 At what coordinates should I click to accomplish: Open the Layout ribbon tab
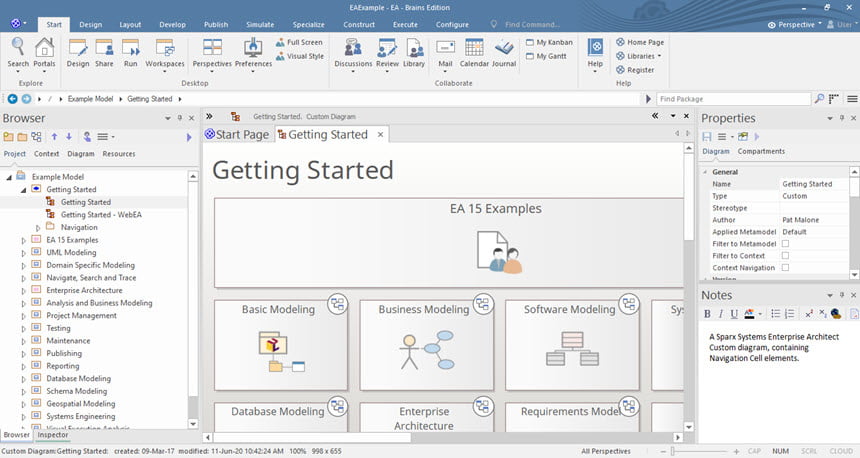pos(130,25)
